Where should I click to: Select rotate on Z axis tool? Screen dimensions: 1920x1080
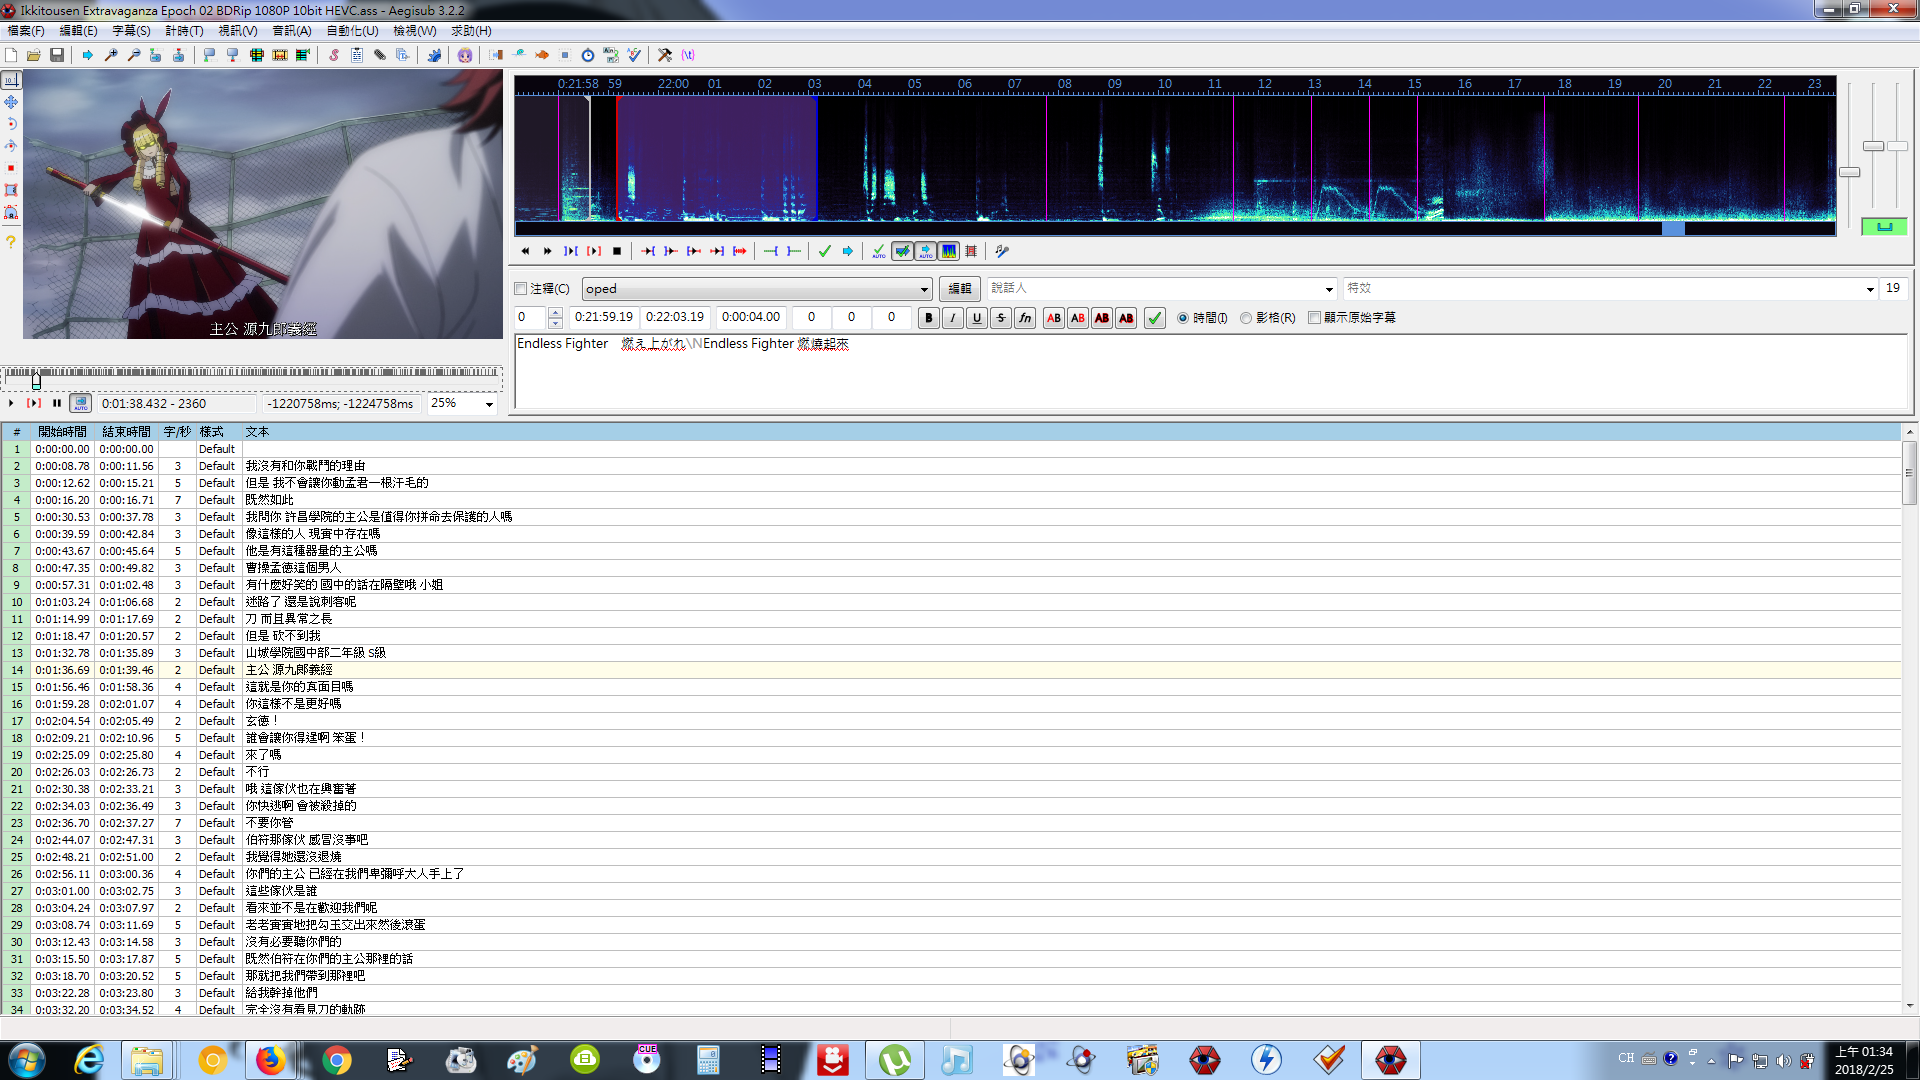(11, 124)
